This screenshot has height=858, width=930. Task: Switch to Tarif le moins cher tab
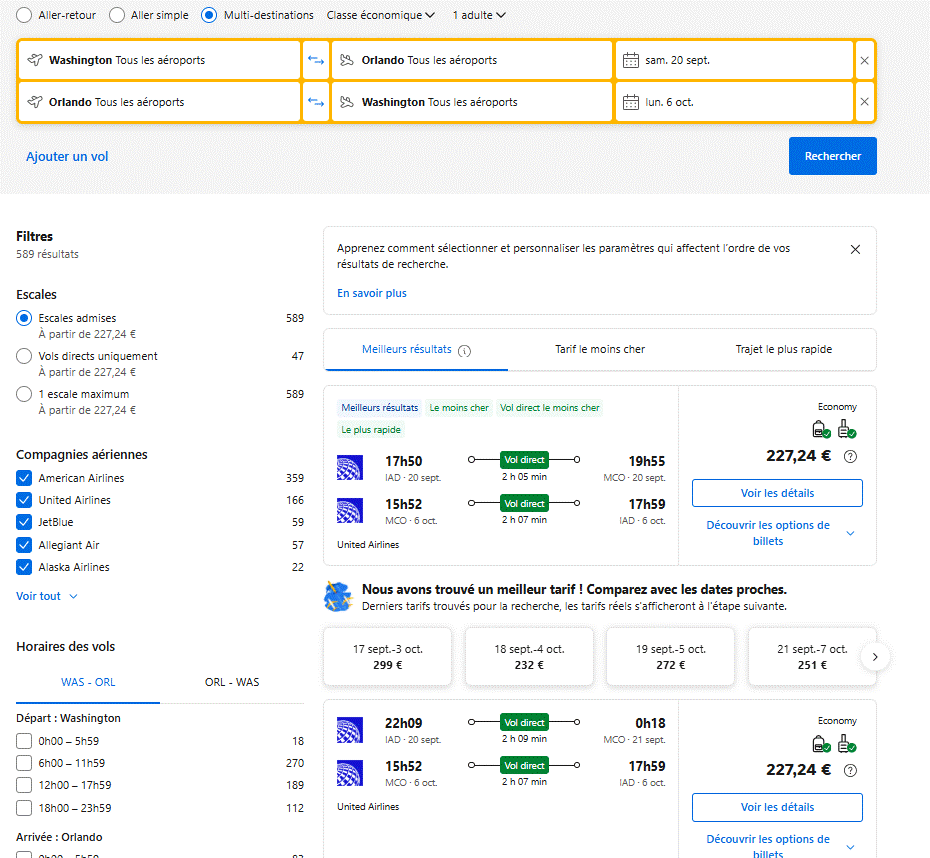[600, 350]
